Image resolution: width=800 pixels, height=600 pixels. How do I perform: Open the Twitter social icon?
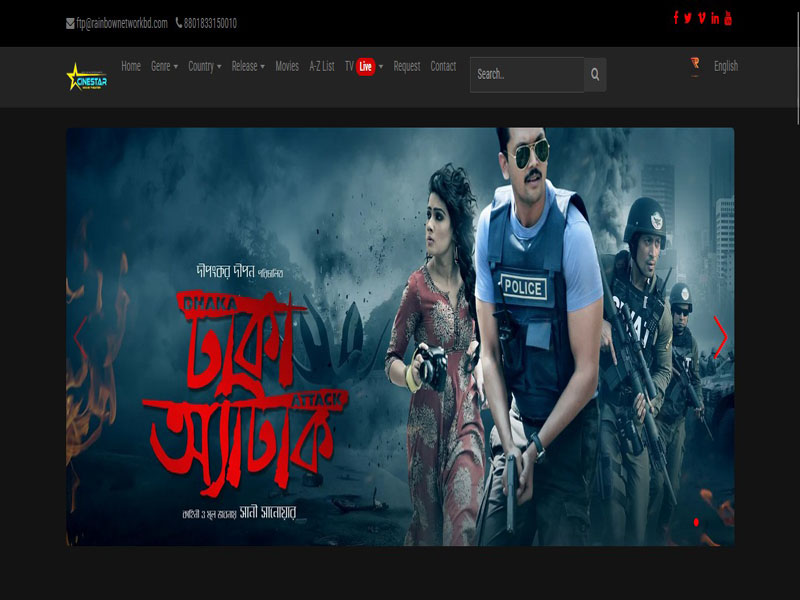pyautogui.click(x=688, y=18)
